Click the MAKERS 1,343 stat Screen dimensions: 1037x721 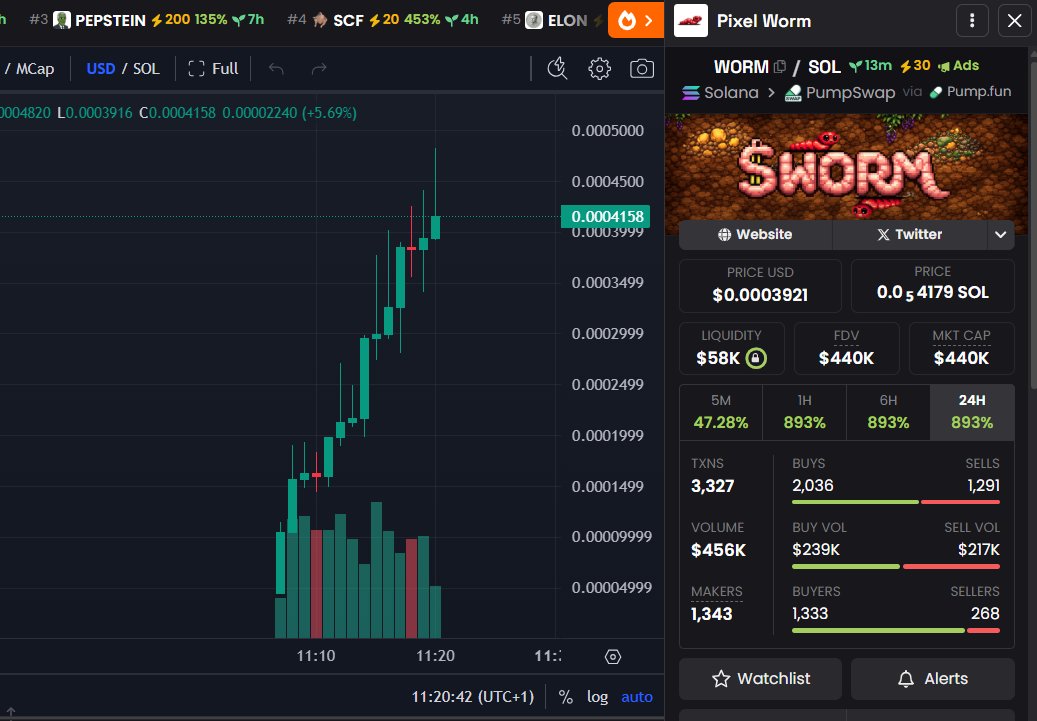[x=717, y=603]
